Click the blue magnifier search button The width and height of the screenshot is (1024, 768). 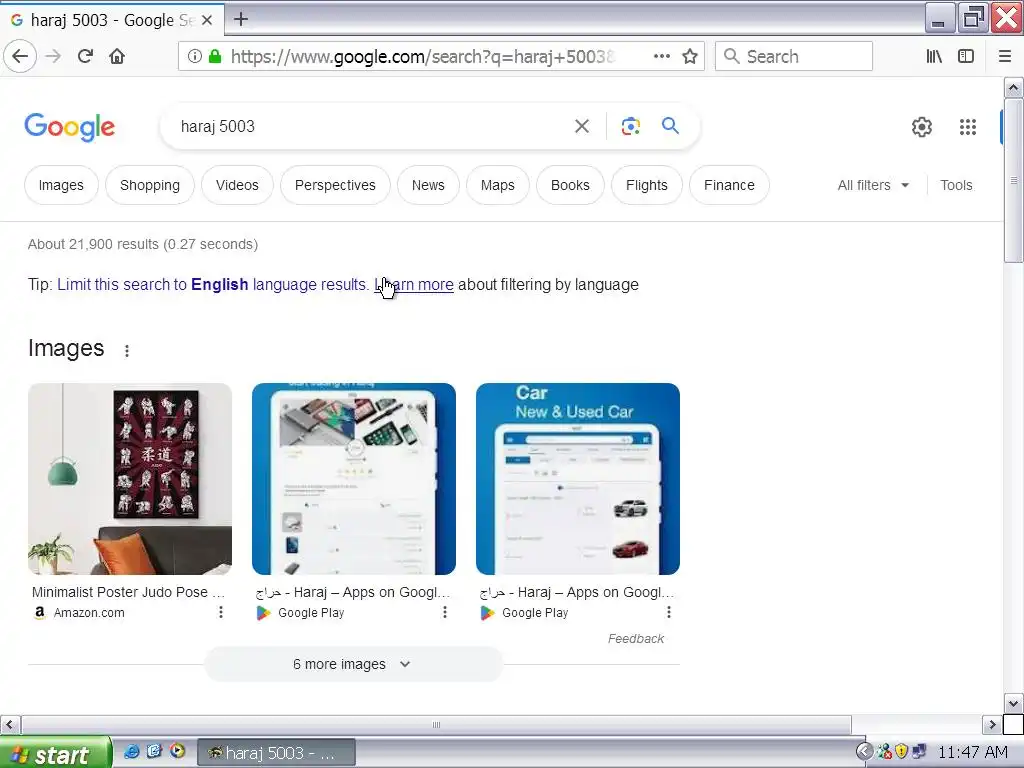click(x=670, y=125)
